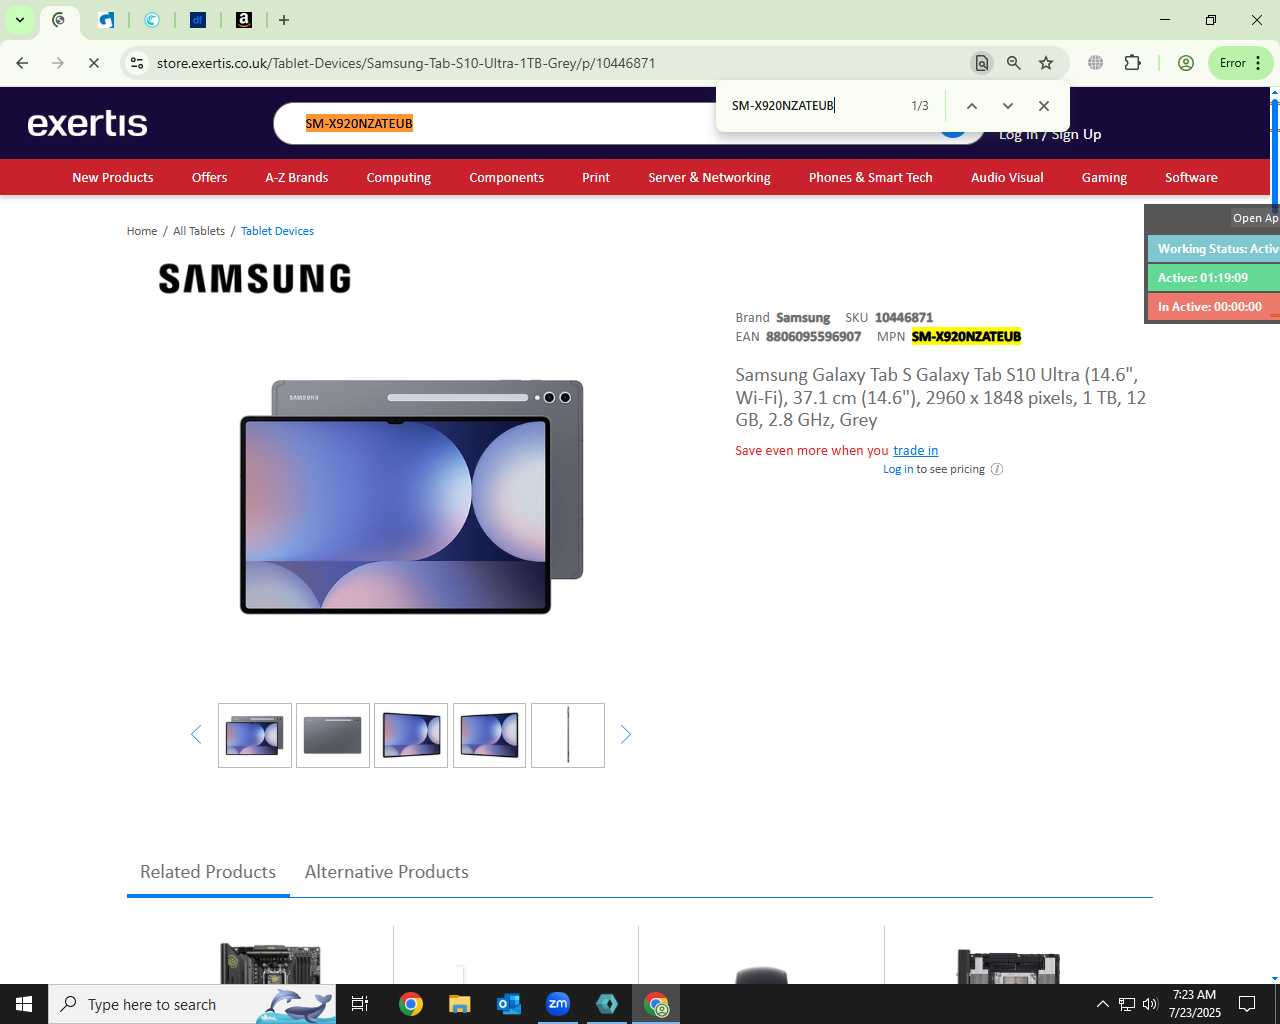Click the Samsung brand logo
Viewport: 1280px width, 1024px height.
tap(255, 278)
